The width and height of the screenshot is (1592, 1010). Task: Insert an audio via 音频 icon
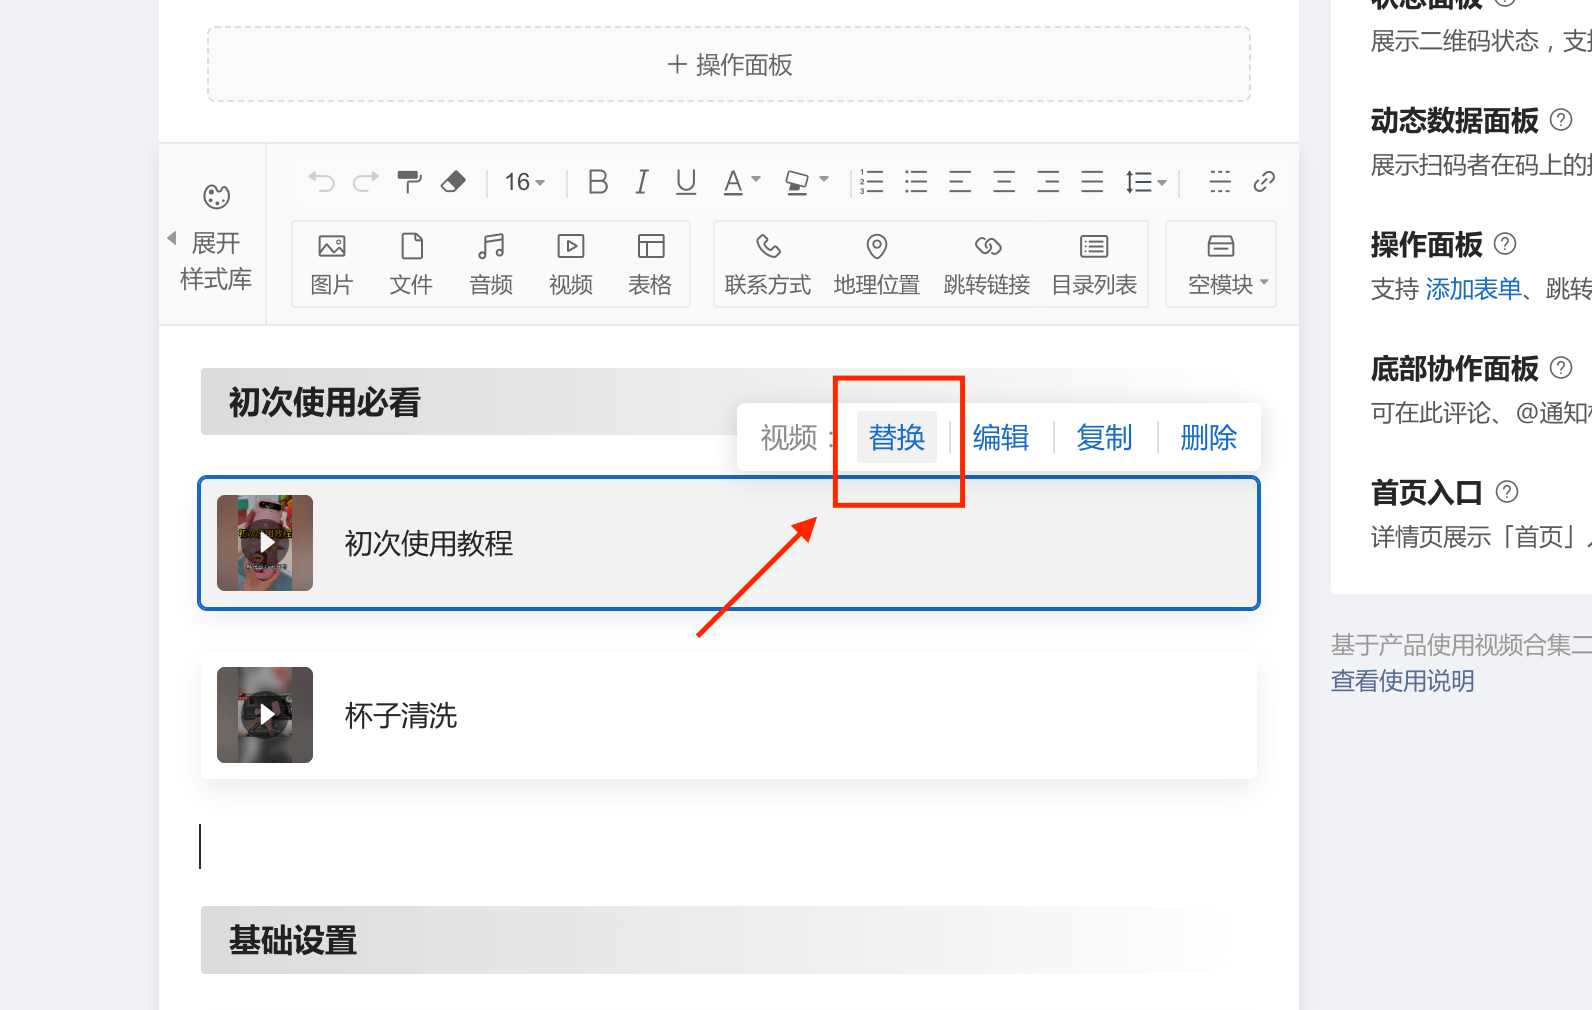point(490,264)
